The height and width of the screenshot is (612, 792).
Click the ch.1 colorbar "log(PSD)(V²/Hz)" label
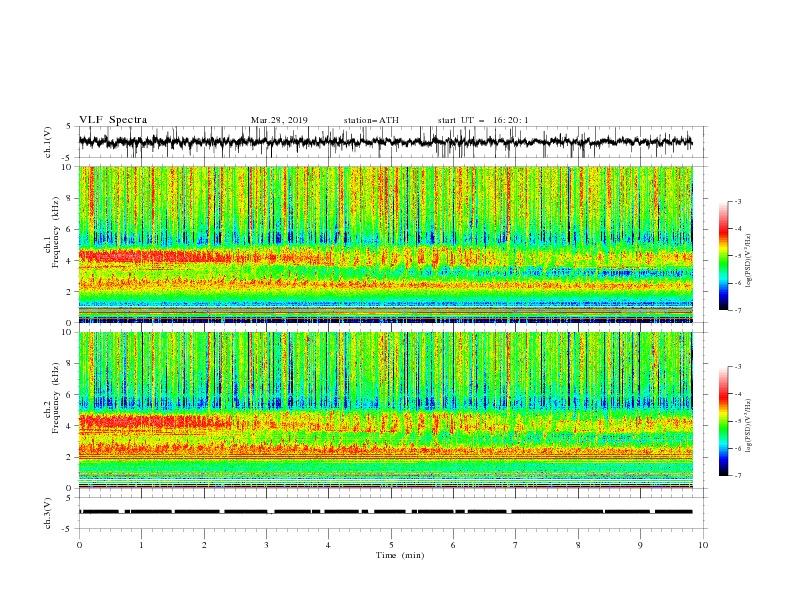pyautogui.click(x=749, y=260)
